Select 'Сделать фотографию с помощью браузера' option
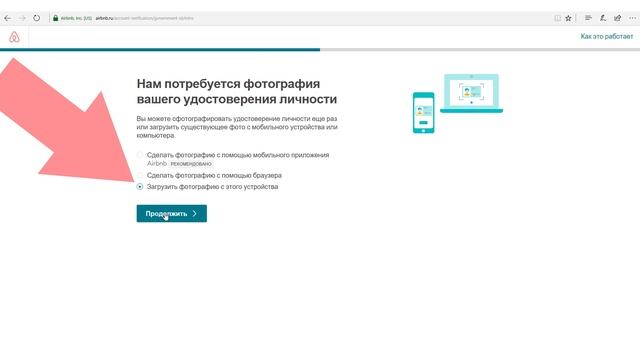 point(140,175)
